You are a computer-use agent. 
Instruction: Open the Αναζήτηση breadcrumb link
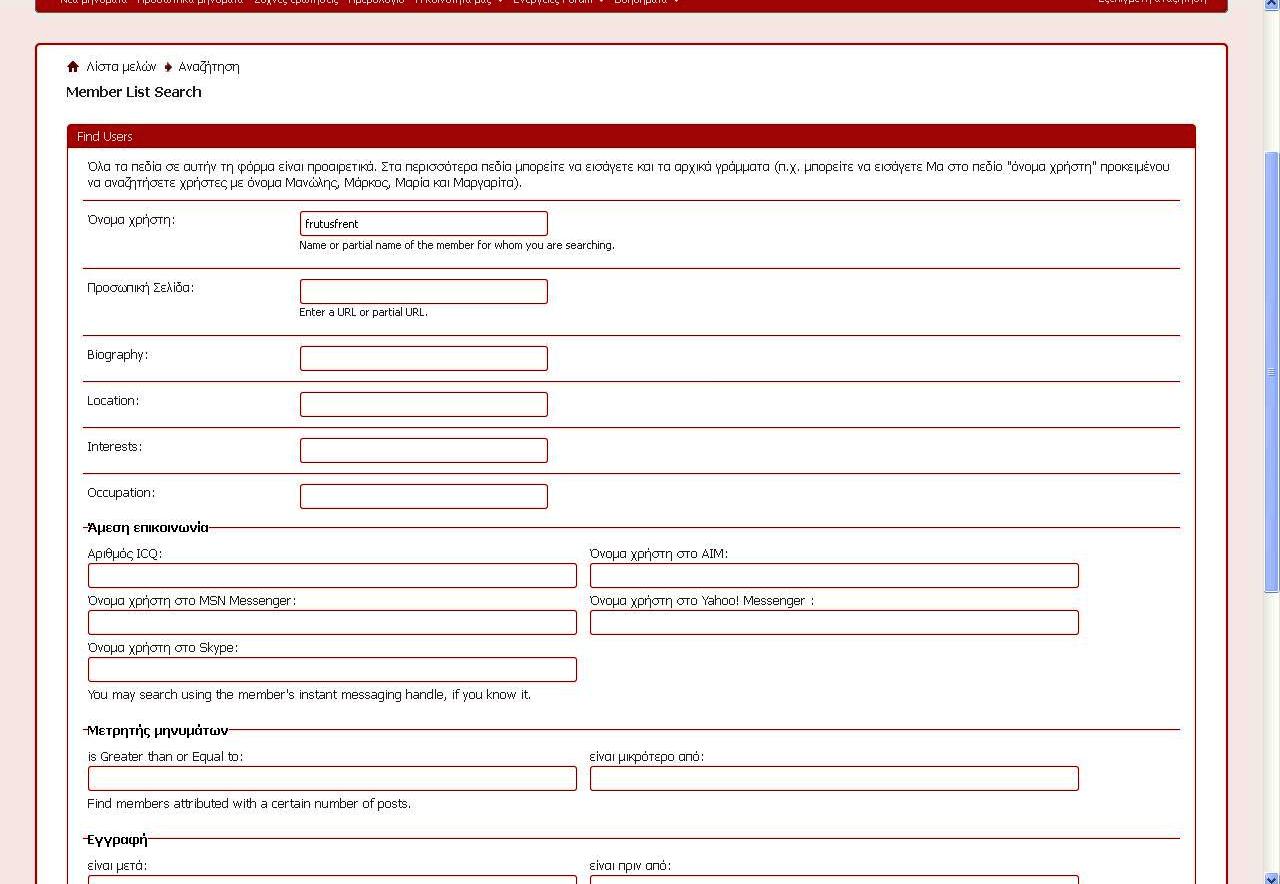209,67
